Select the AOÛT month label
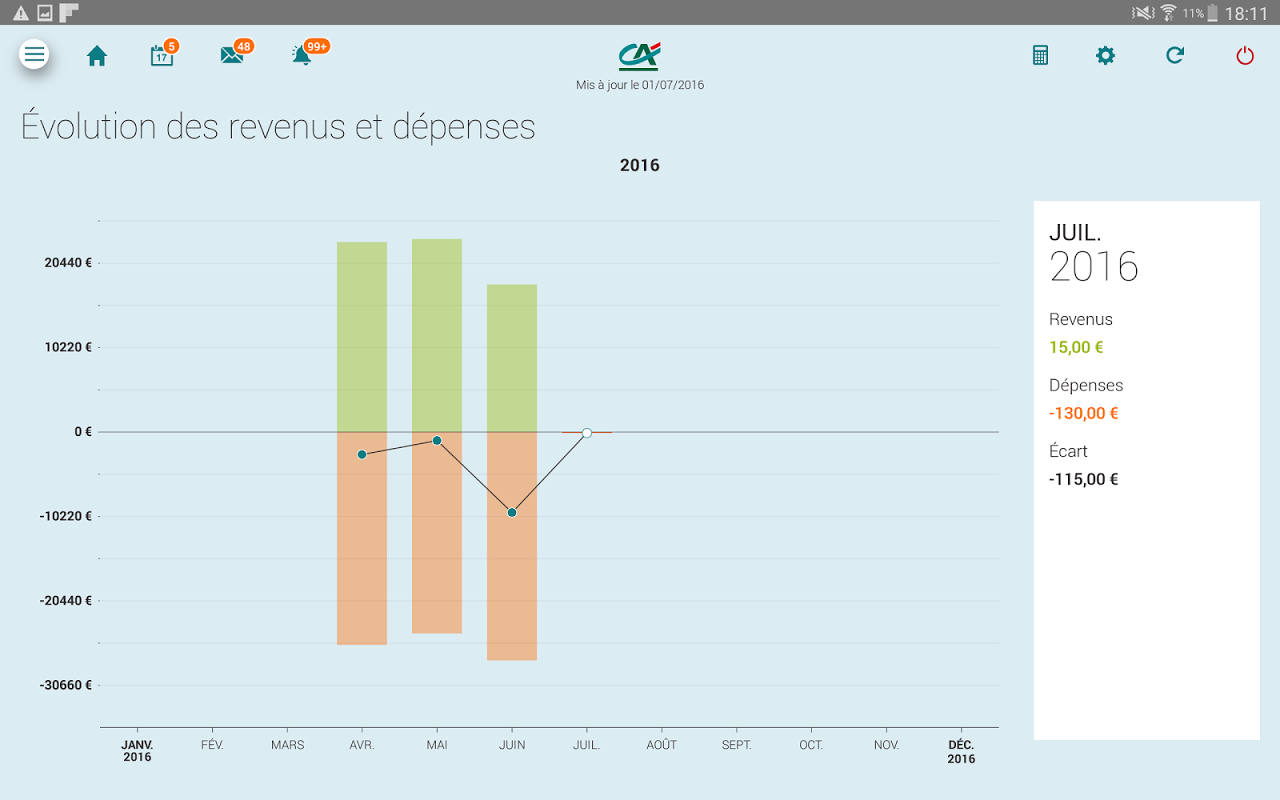This screenshot has height=800, width=1280. (x=662, y=745)
